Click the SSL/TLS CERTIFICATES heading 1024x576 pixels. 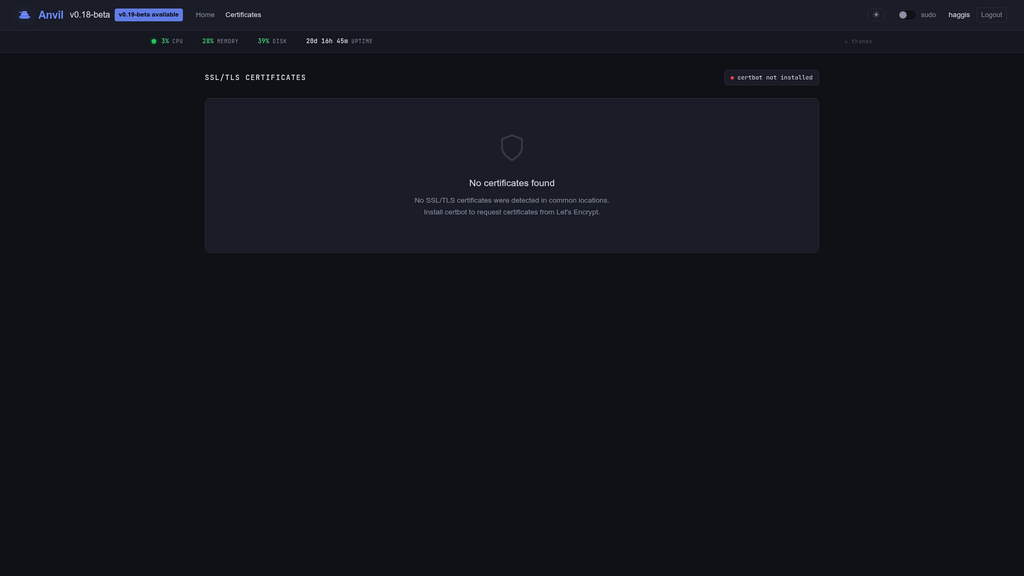click(255, 78)
